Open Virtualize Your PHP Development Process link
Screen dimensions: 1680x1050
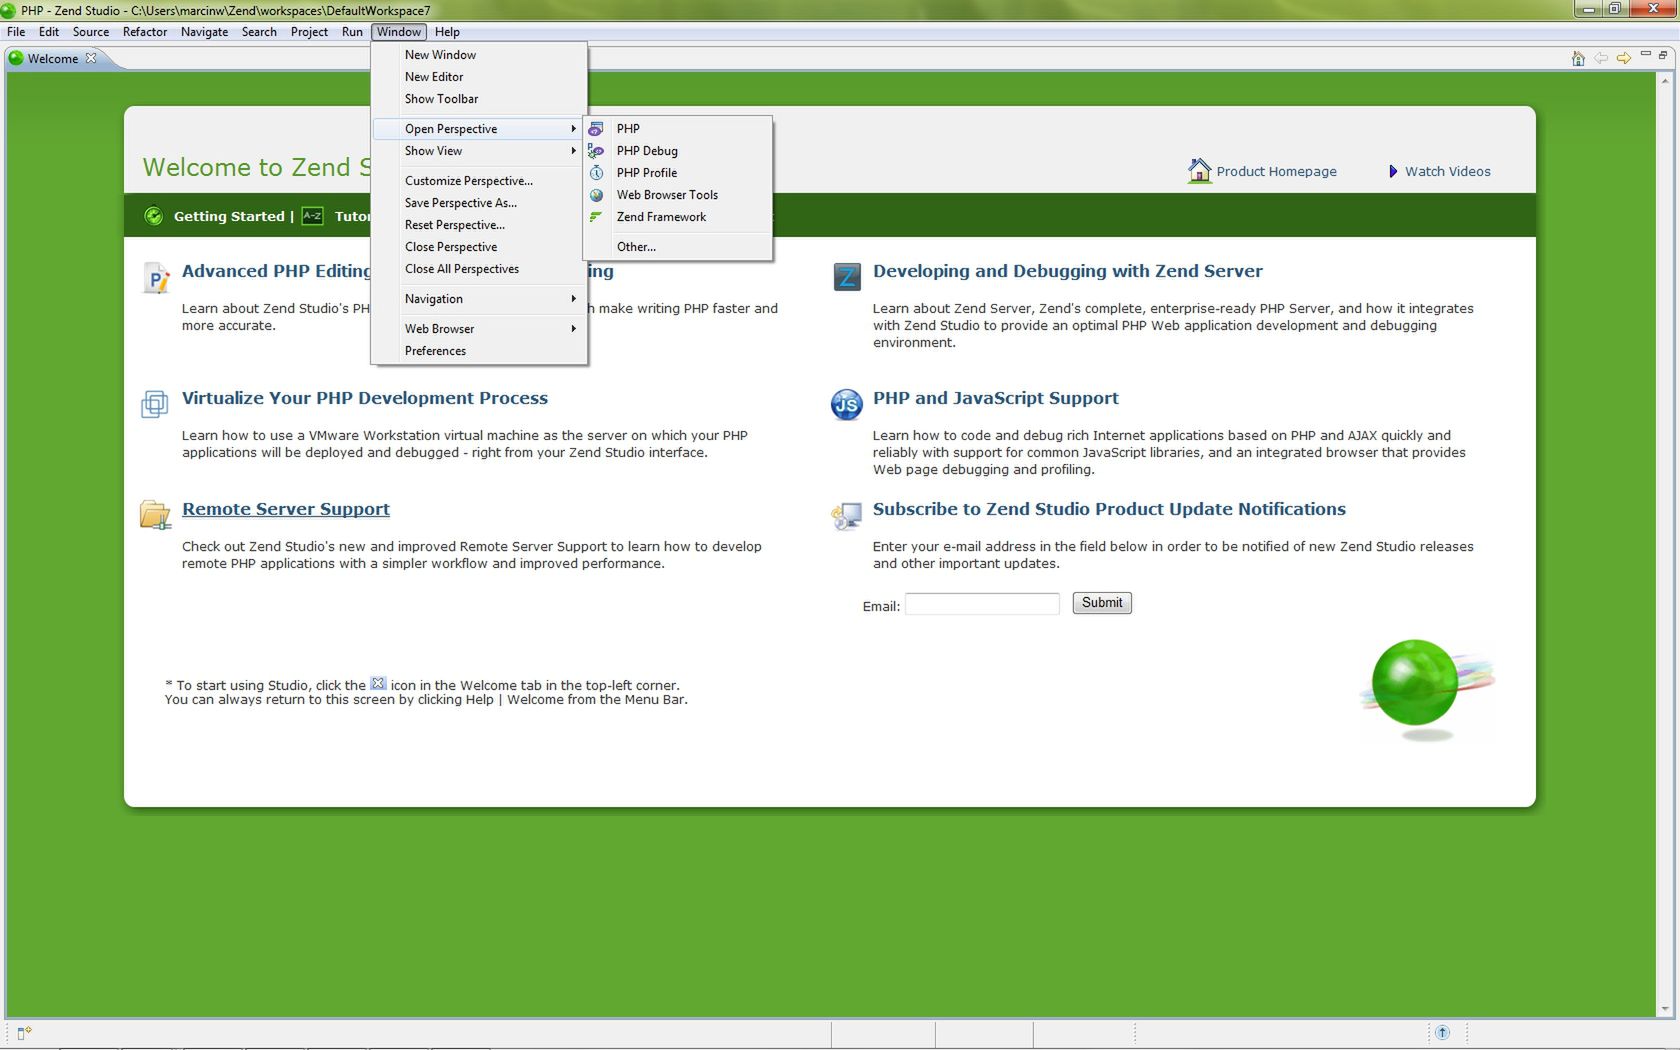click(x=365, y=398)
